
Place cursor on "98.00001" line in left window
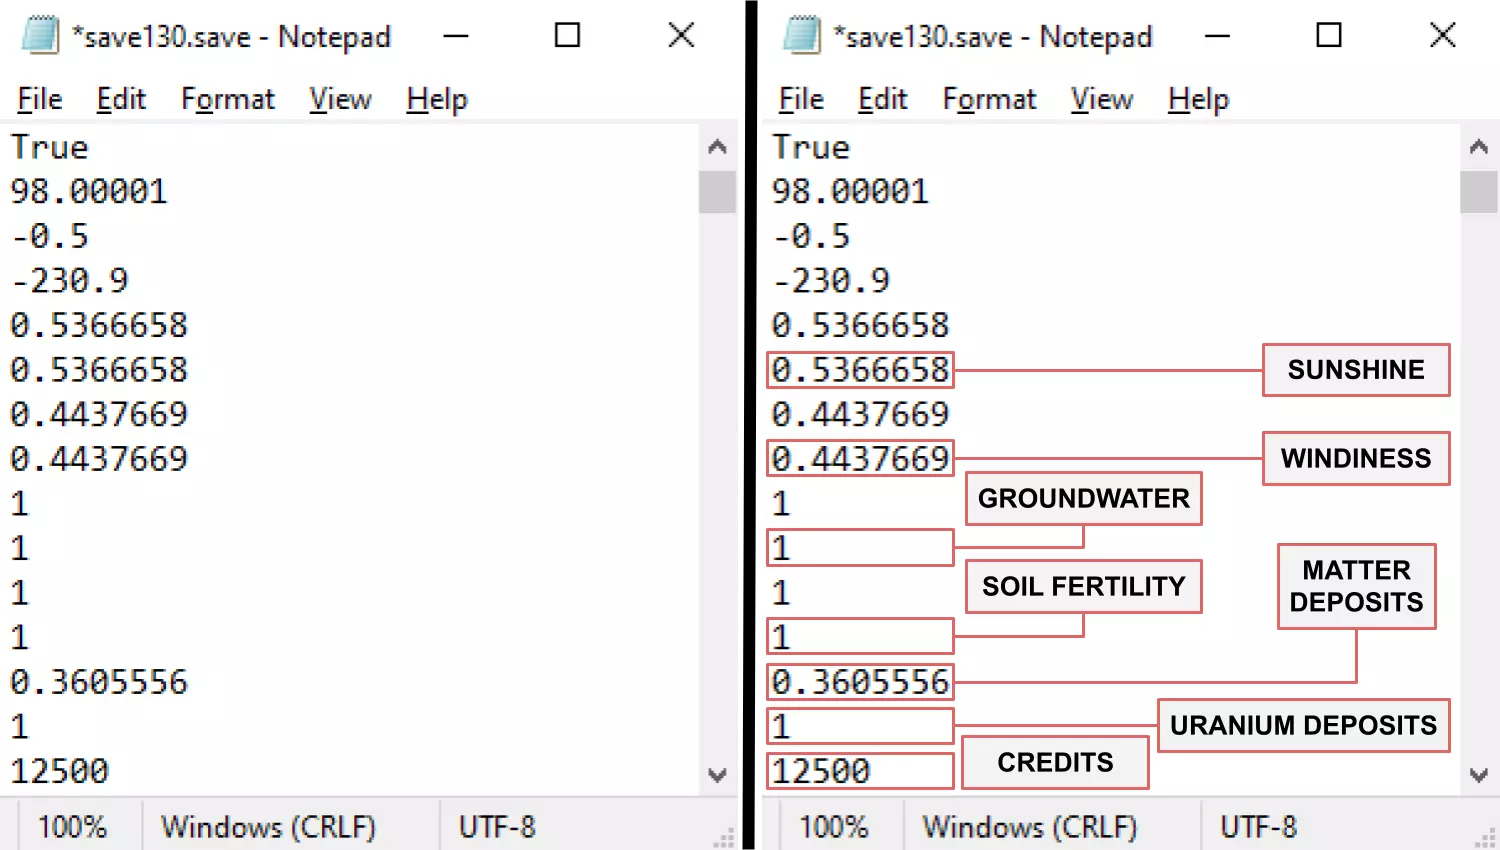[89, 191]
